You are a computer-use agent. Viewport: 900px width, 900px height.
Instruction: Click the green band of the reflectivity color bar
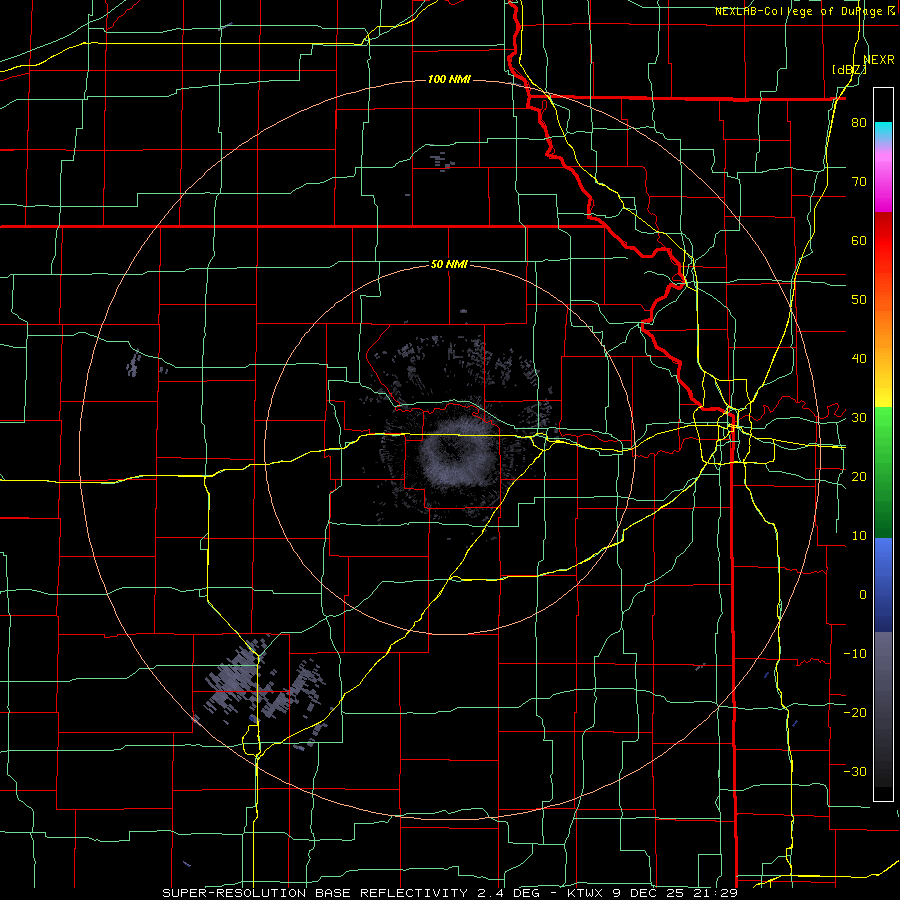tap(883, 472)
